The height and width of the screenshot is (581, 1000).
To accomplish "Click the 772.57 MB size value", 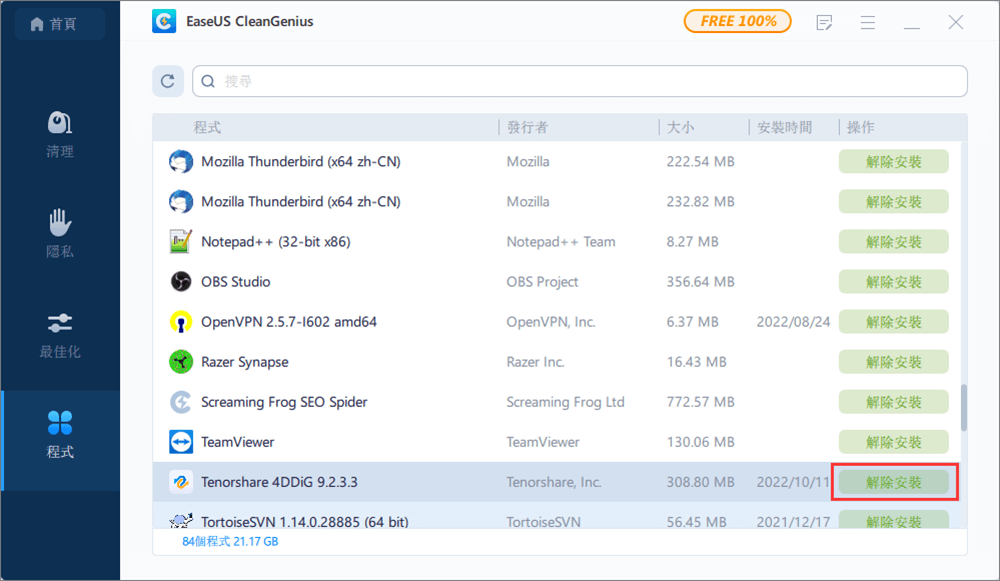I will click(x=700, y=402).
